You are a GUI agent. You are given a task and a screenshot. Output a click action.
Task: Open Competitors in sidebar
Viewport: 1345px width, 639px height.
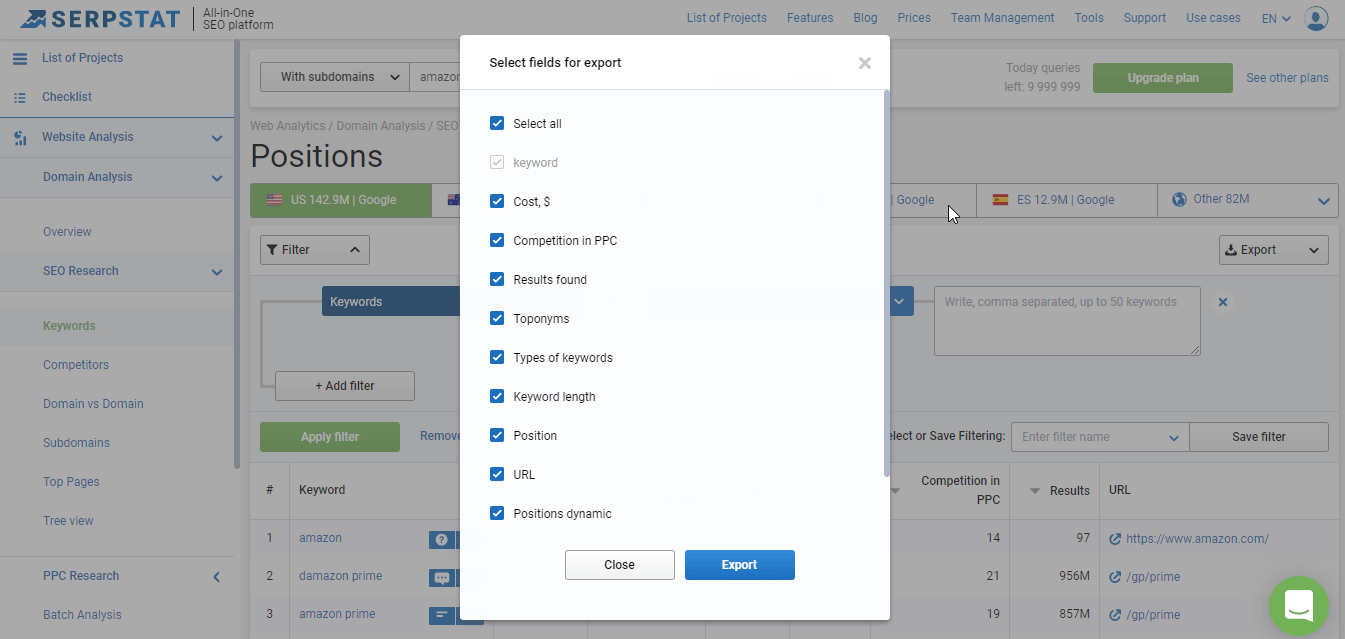[76, 365]
